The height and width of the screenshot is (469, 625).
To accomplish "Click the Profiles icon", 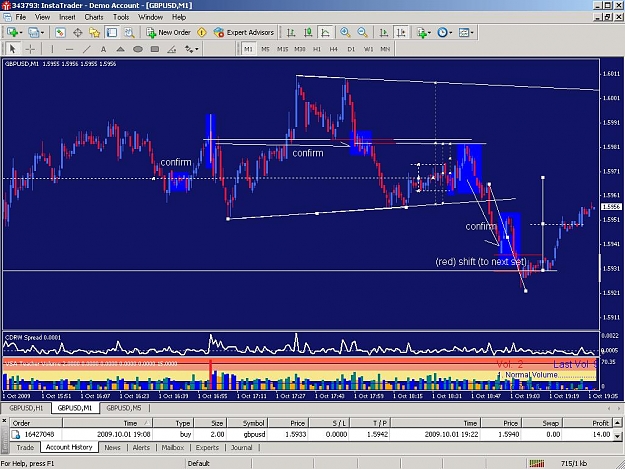I will (33, 33).
